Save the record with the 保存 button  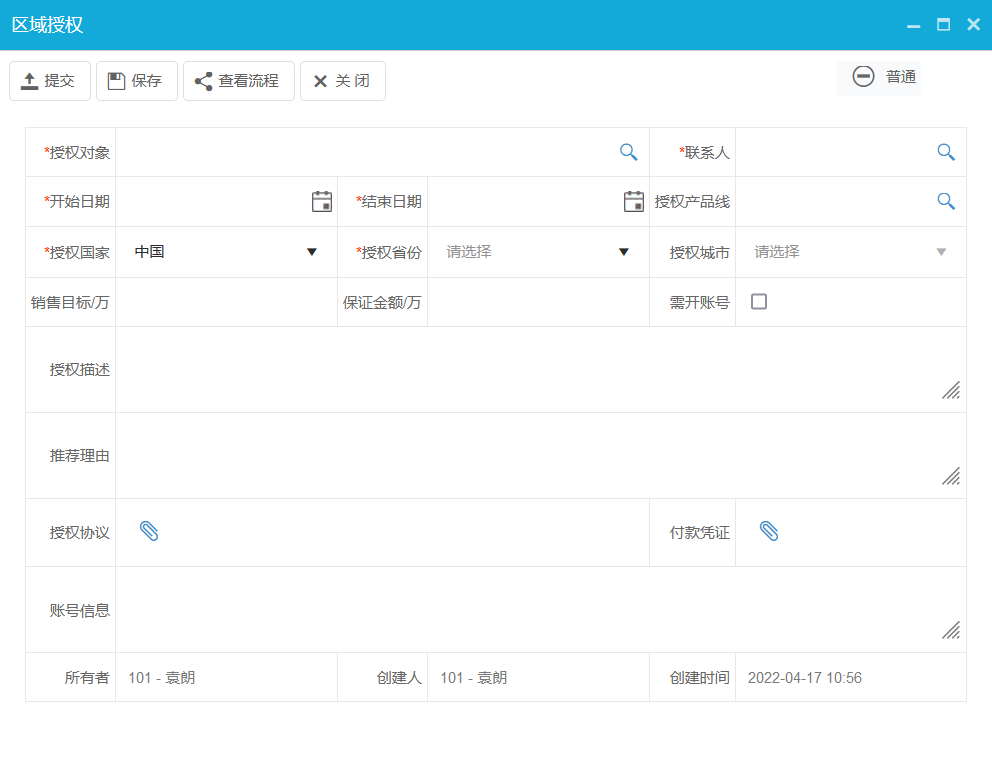(x=136, y=81)
